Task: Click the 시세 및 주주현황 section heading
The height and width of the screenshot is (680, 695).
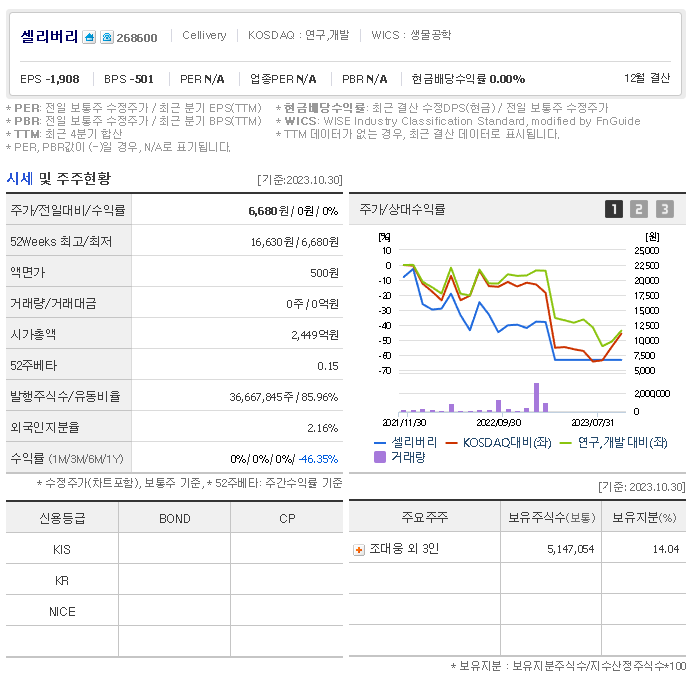Action: click(59, 179)
